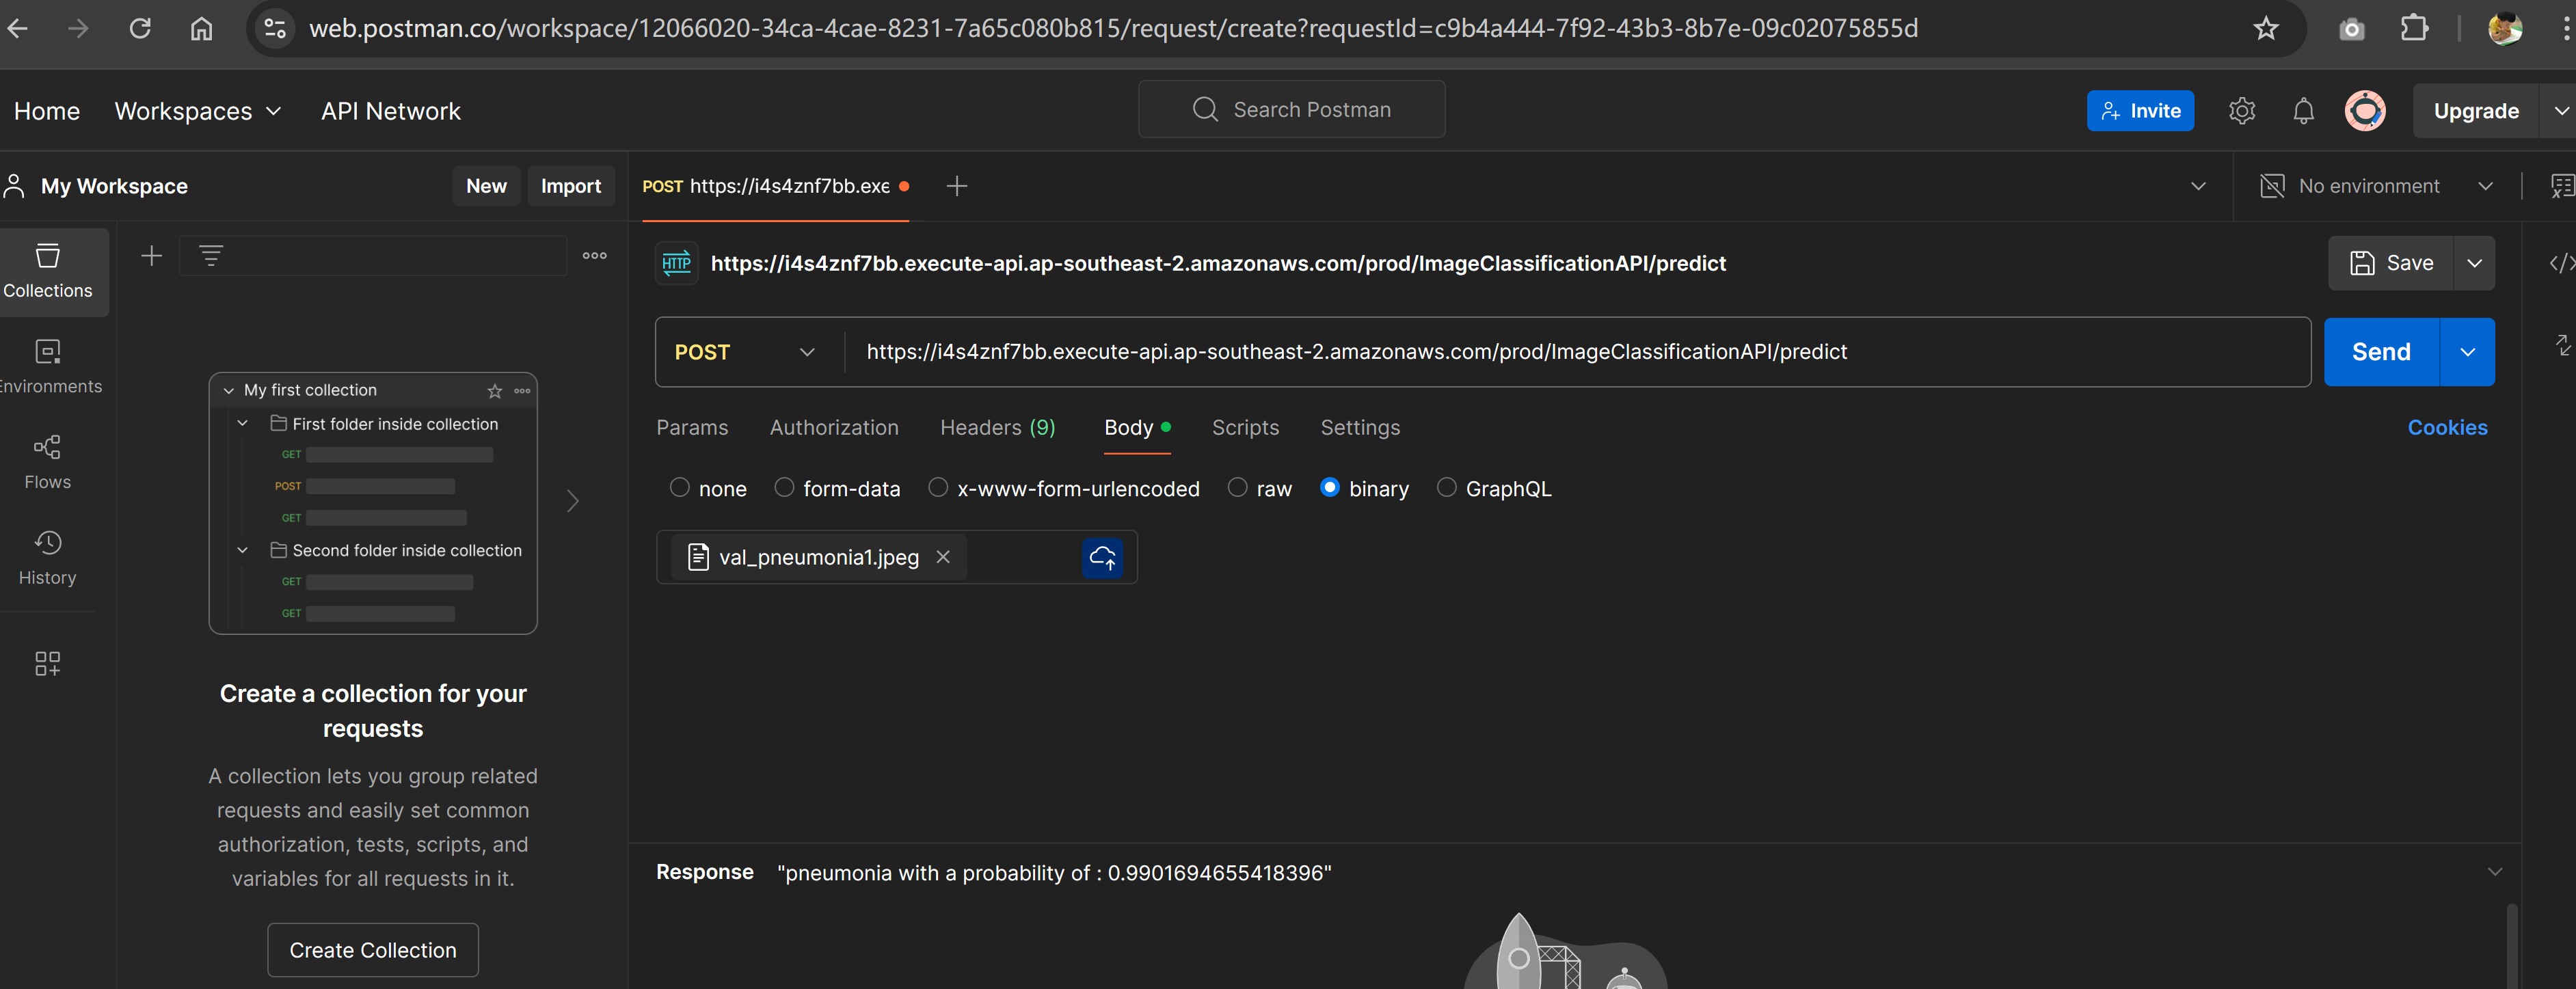
Task: Go back with the browser back arrow
Action: (17, 28)
